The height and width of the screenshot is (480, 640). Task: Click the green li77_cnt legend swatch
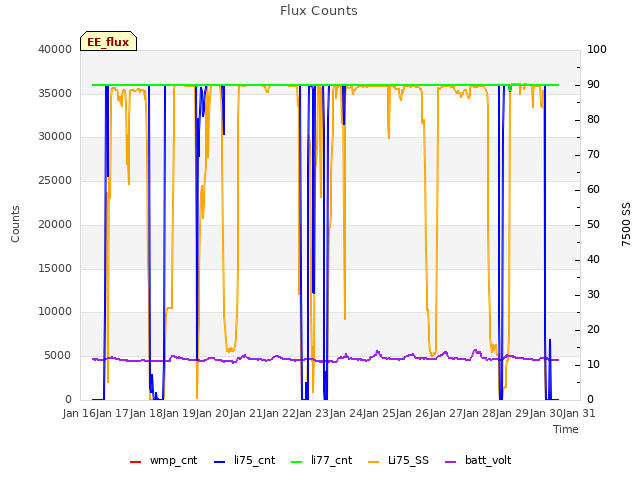[296, 462]
